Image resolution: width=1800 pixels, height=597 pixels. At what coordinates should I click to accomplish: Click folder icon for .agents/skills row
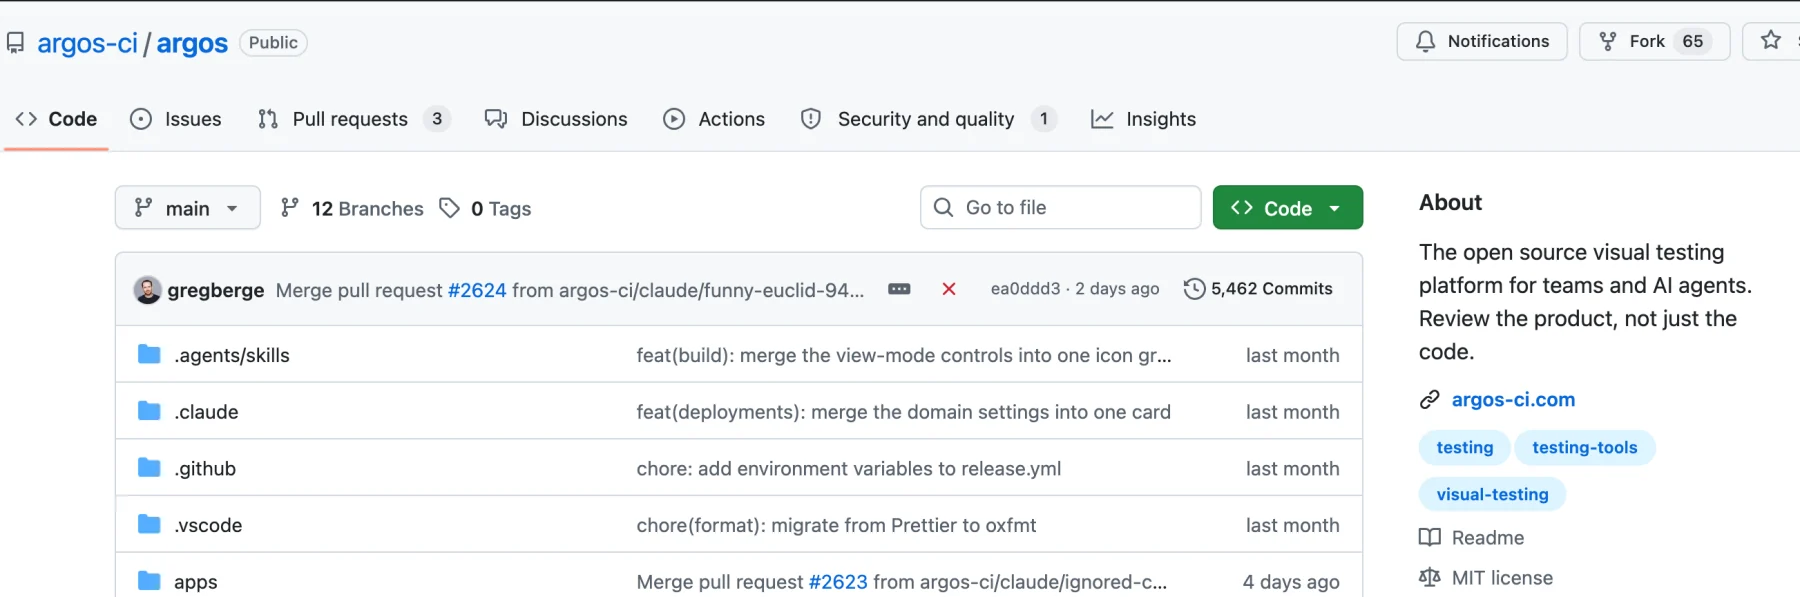coord(149,354)
